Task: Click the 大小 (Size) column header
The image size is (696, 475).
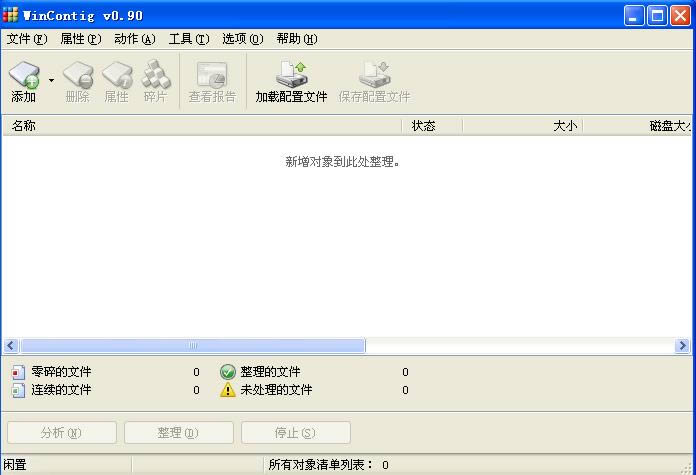Action: click(522, 126)
